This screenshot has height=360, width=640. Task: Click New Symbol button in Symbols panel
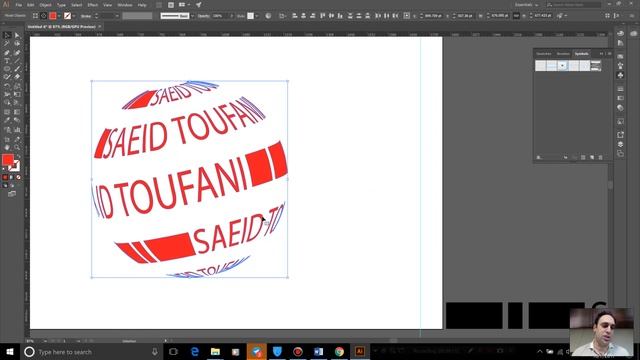pyautogui.click(x=592, y=157)
